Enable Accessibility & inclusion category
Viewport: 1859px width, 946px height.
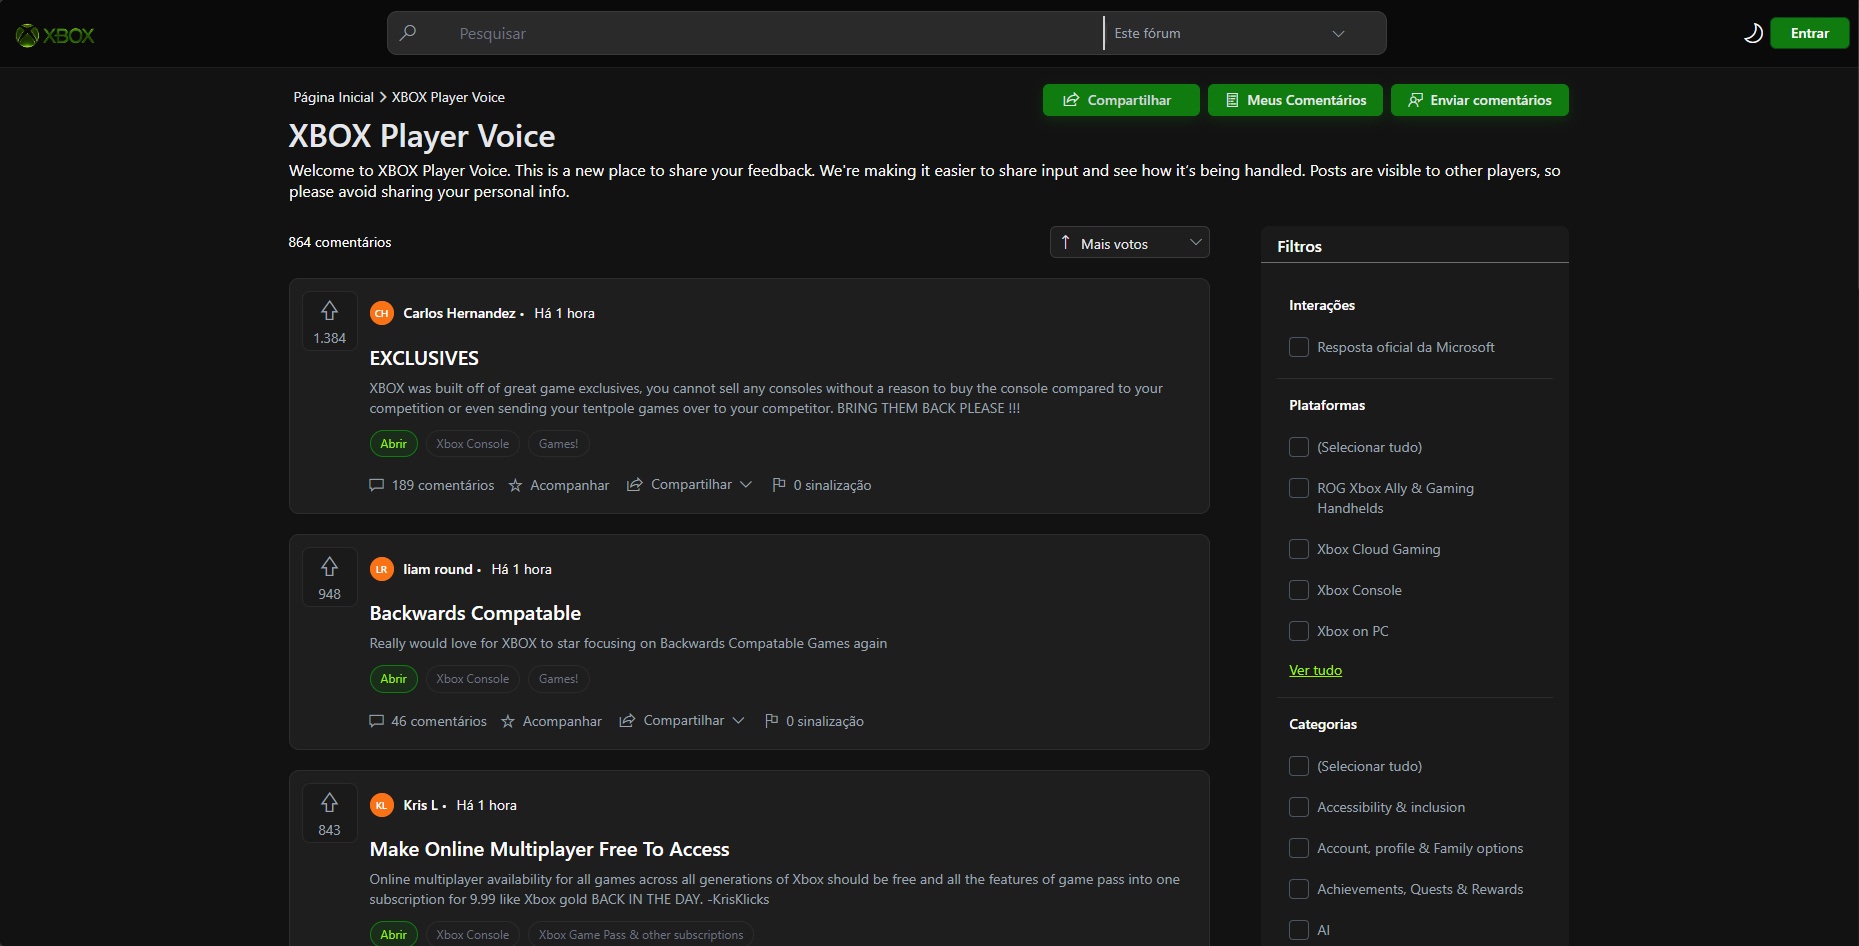tap(1299, 807)
